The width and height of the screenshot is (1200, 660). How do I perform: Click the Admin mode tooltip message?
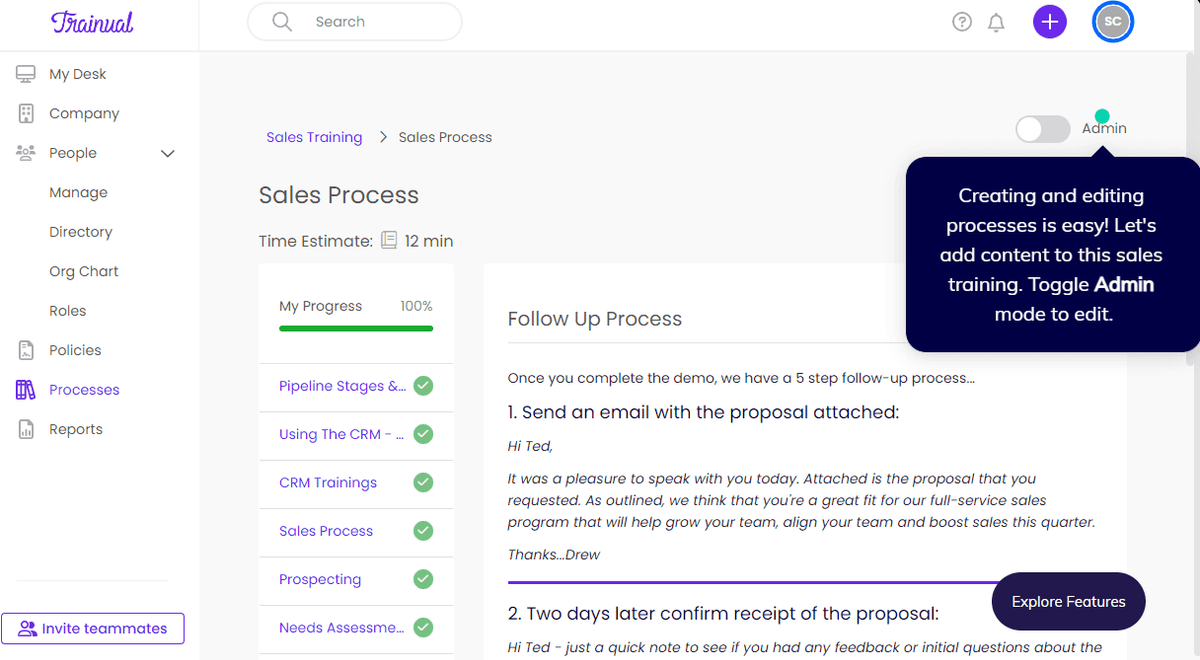pyautogui.click(x=1051, y=255)
